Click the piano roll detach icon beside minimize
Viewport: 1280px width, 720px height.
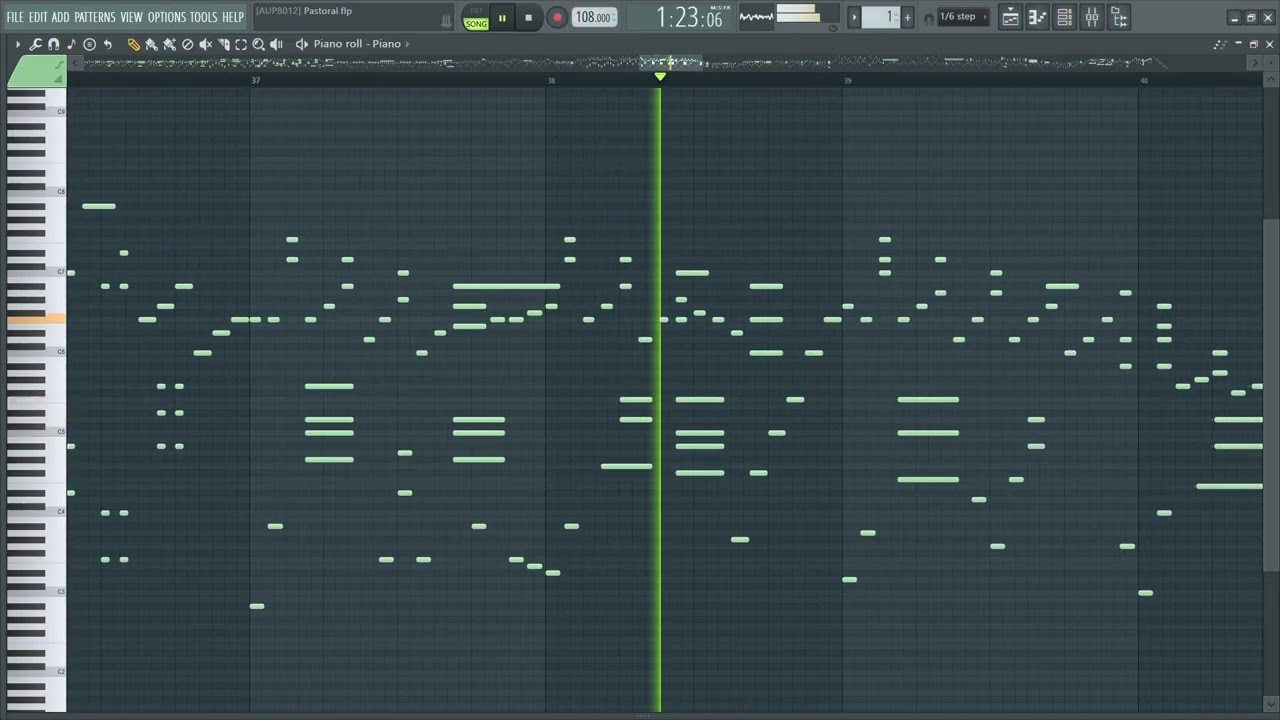[x=1220, y=44]
